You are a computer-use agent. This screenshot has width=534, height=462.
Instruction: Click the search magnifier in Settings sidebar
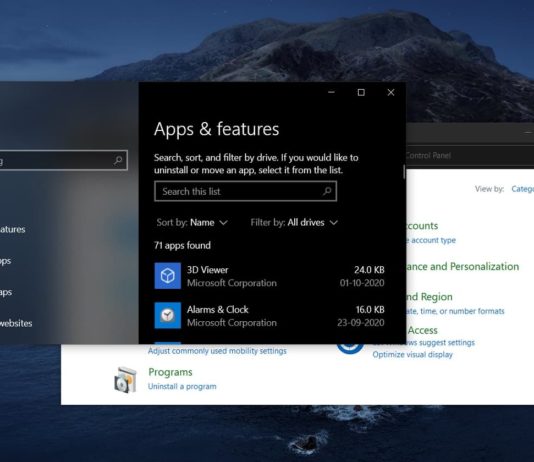pos(118,160)
